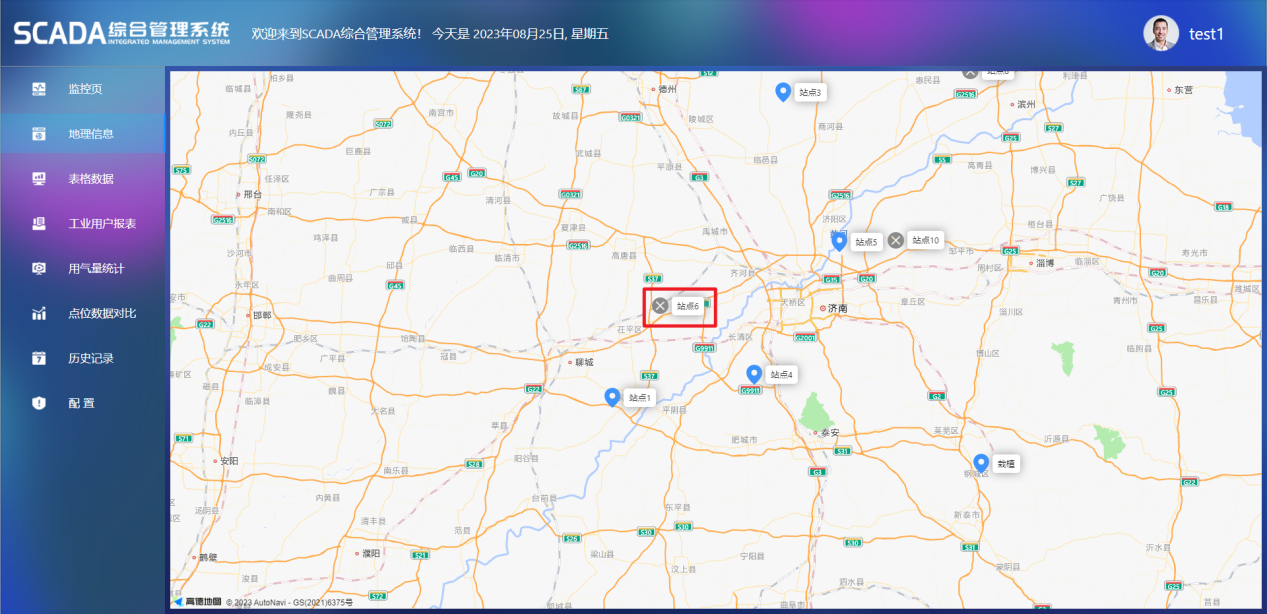Click the test1 user avatar
This screenshot has width=1267, height=614.
(1161, 34)
